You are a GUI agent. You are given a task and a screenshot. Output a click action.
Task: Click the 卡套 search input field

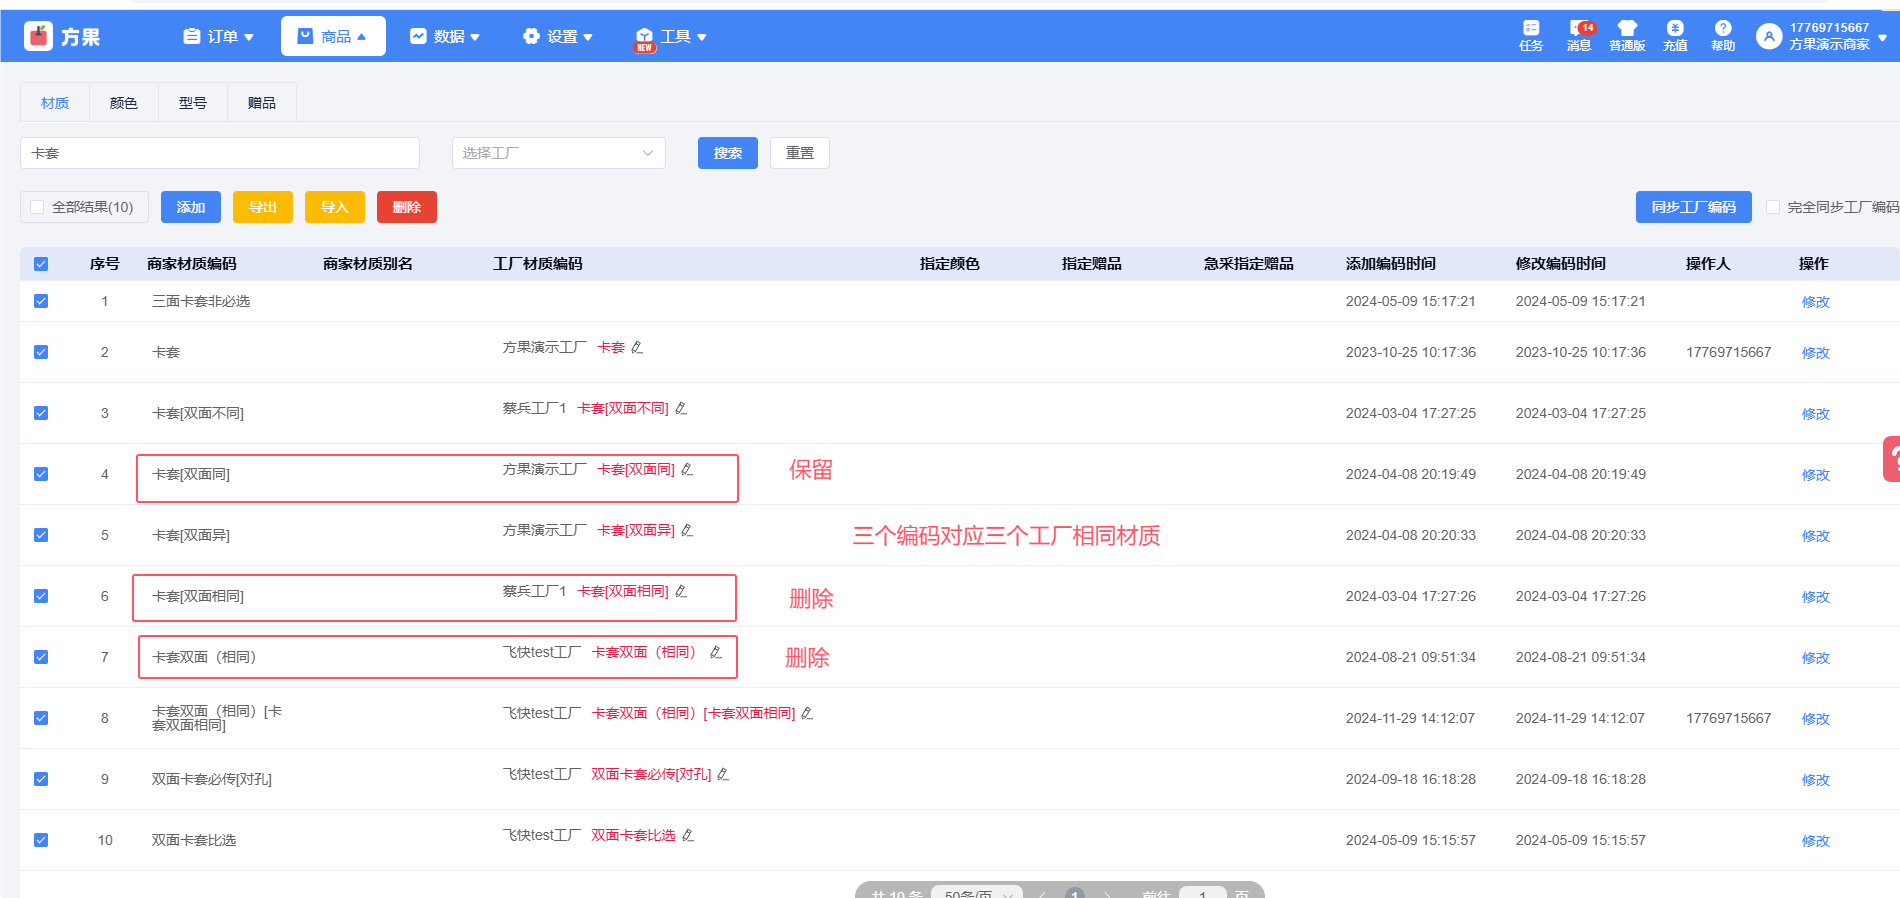220,153
